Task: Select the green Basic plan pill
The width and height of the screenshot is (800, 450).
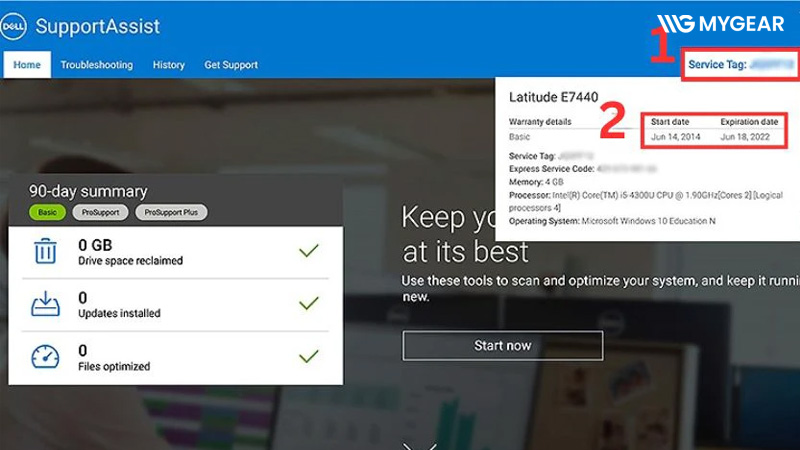Action: click(47, 213)
